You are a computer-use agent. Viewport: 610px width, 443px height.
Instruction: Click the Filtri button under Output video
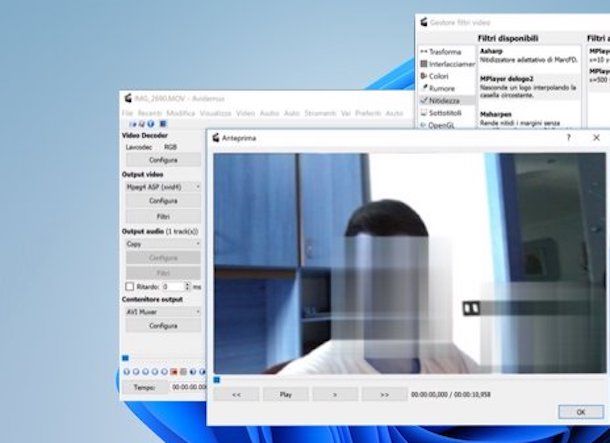(163, 217)
